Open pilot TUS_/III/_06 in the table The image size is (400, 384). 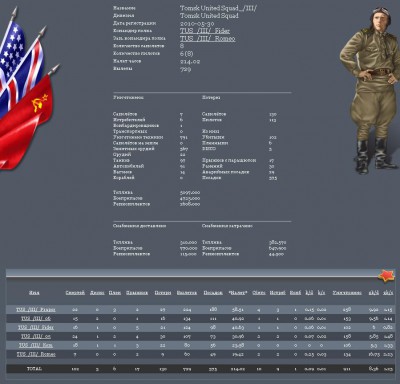point(36,319)
